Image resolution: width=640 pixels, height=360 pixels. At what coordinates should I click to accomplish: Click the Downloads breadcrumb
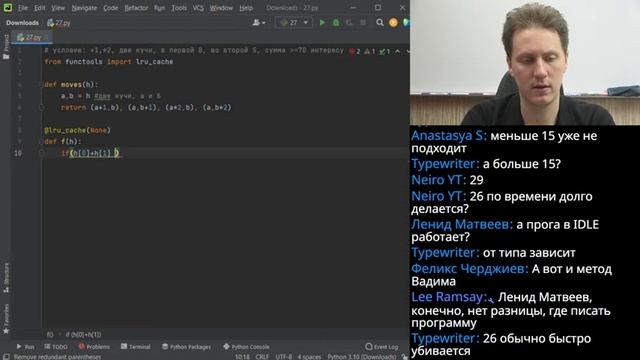click(22, 23)
